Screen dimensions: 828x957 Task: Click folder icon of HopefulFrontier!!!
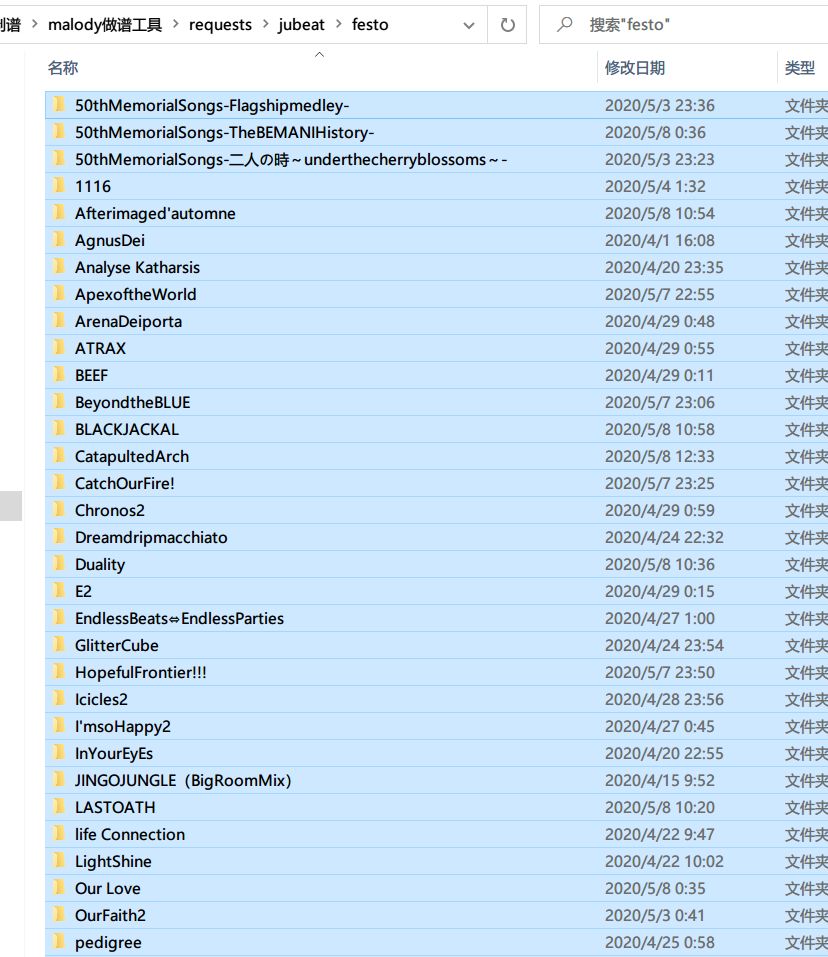click(x=59, y=672)
